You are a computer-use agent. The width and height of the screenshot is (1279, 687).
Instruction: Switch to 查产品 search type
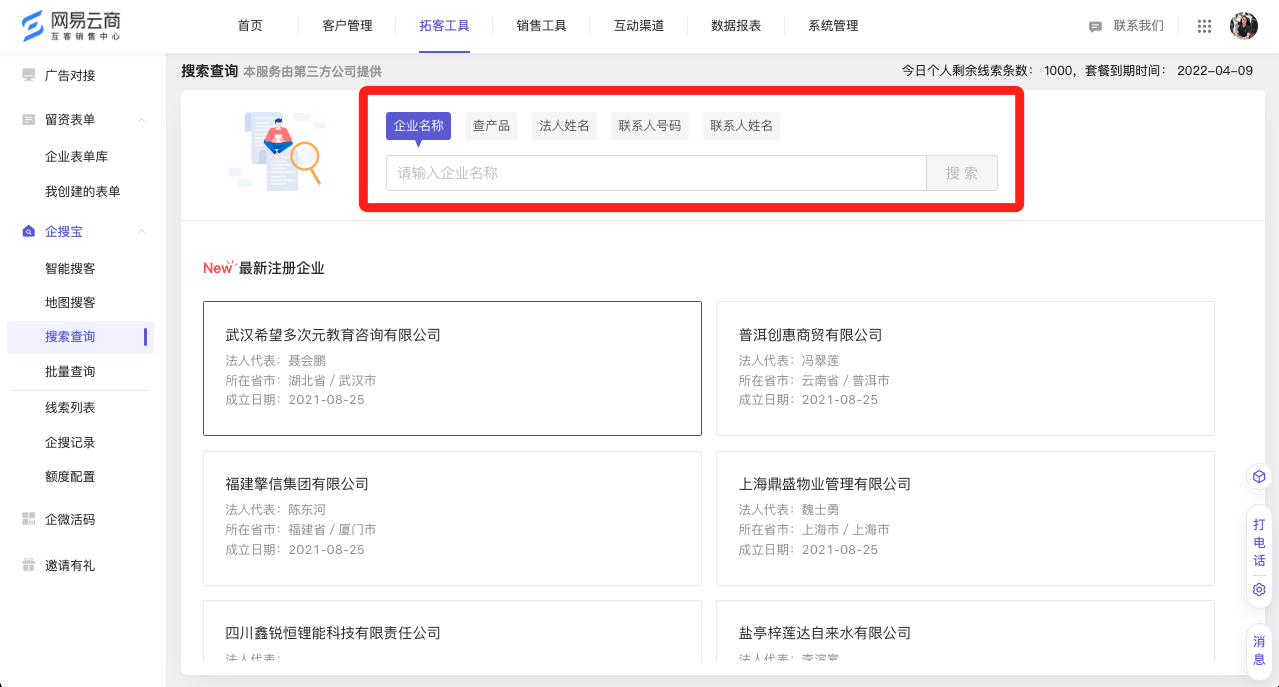491,126
